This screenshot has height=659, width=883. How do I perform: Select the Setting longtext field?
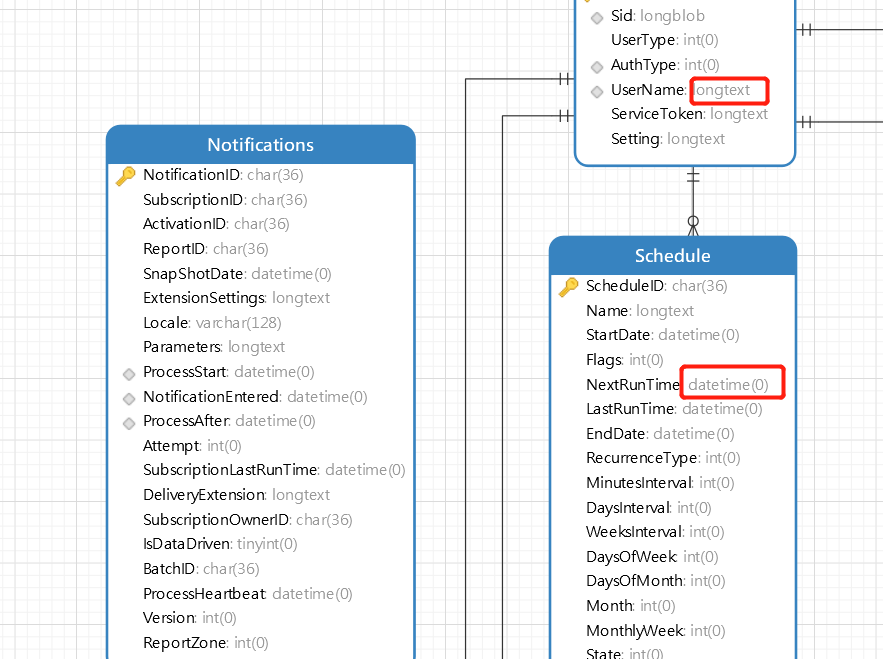[x=668, y=139]
